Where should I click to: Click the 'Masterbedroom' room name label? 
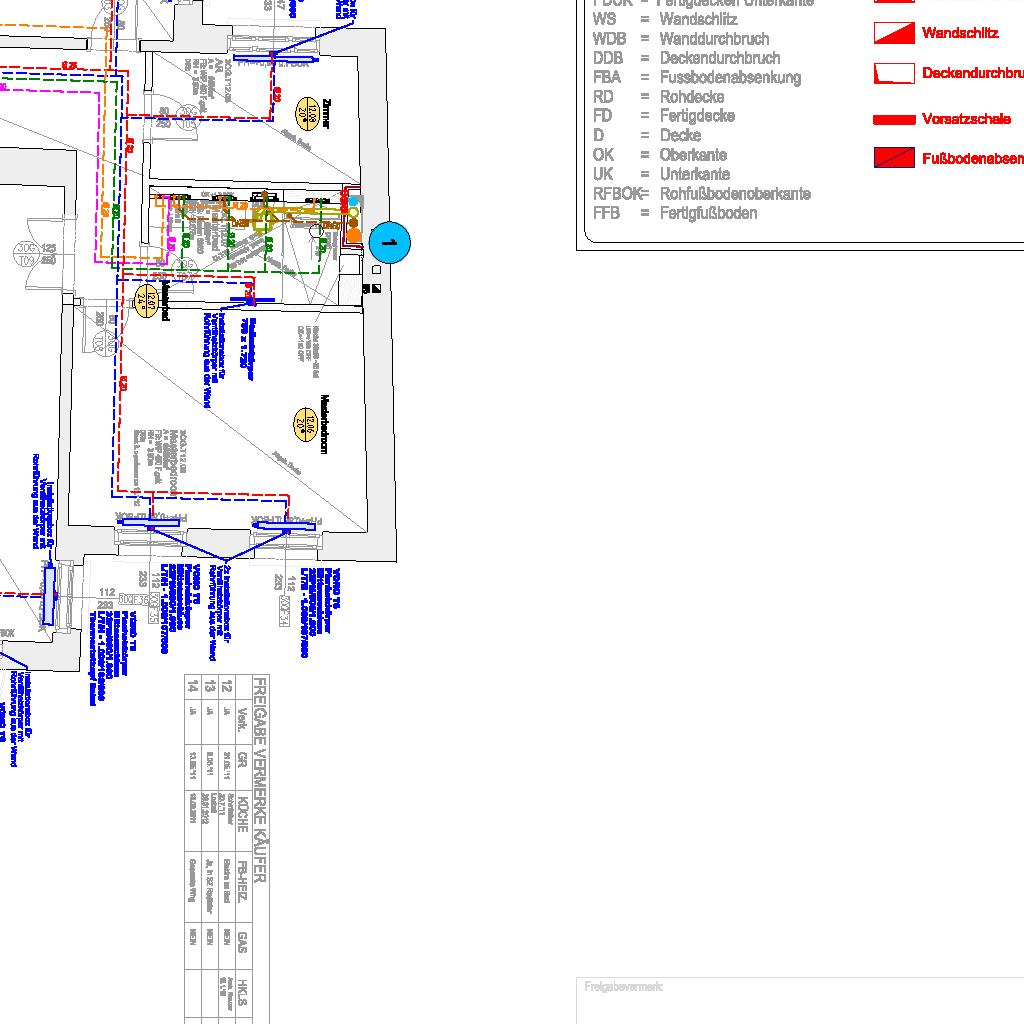click(325, 424)
